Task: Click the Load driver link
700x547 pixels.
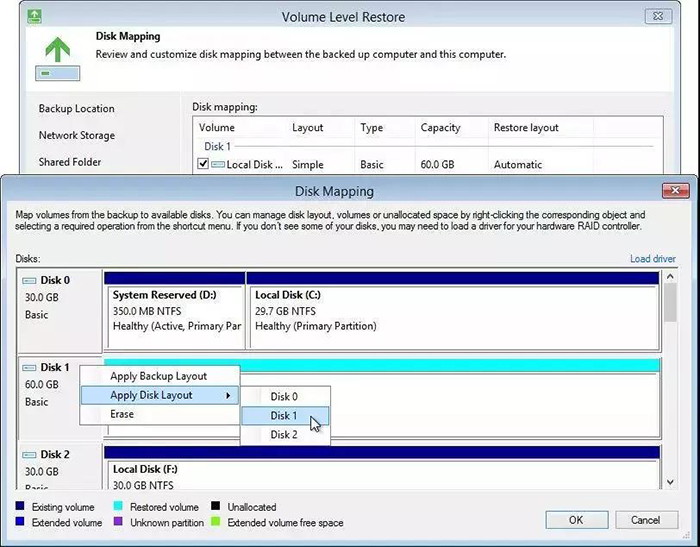Action: [x=653, y=259]
